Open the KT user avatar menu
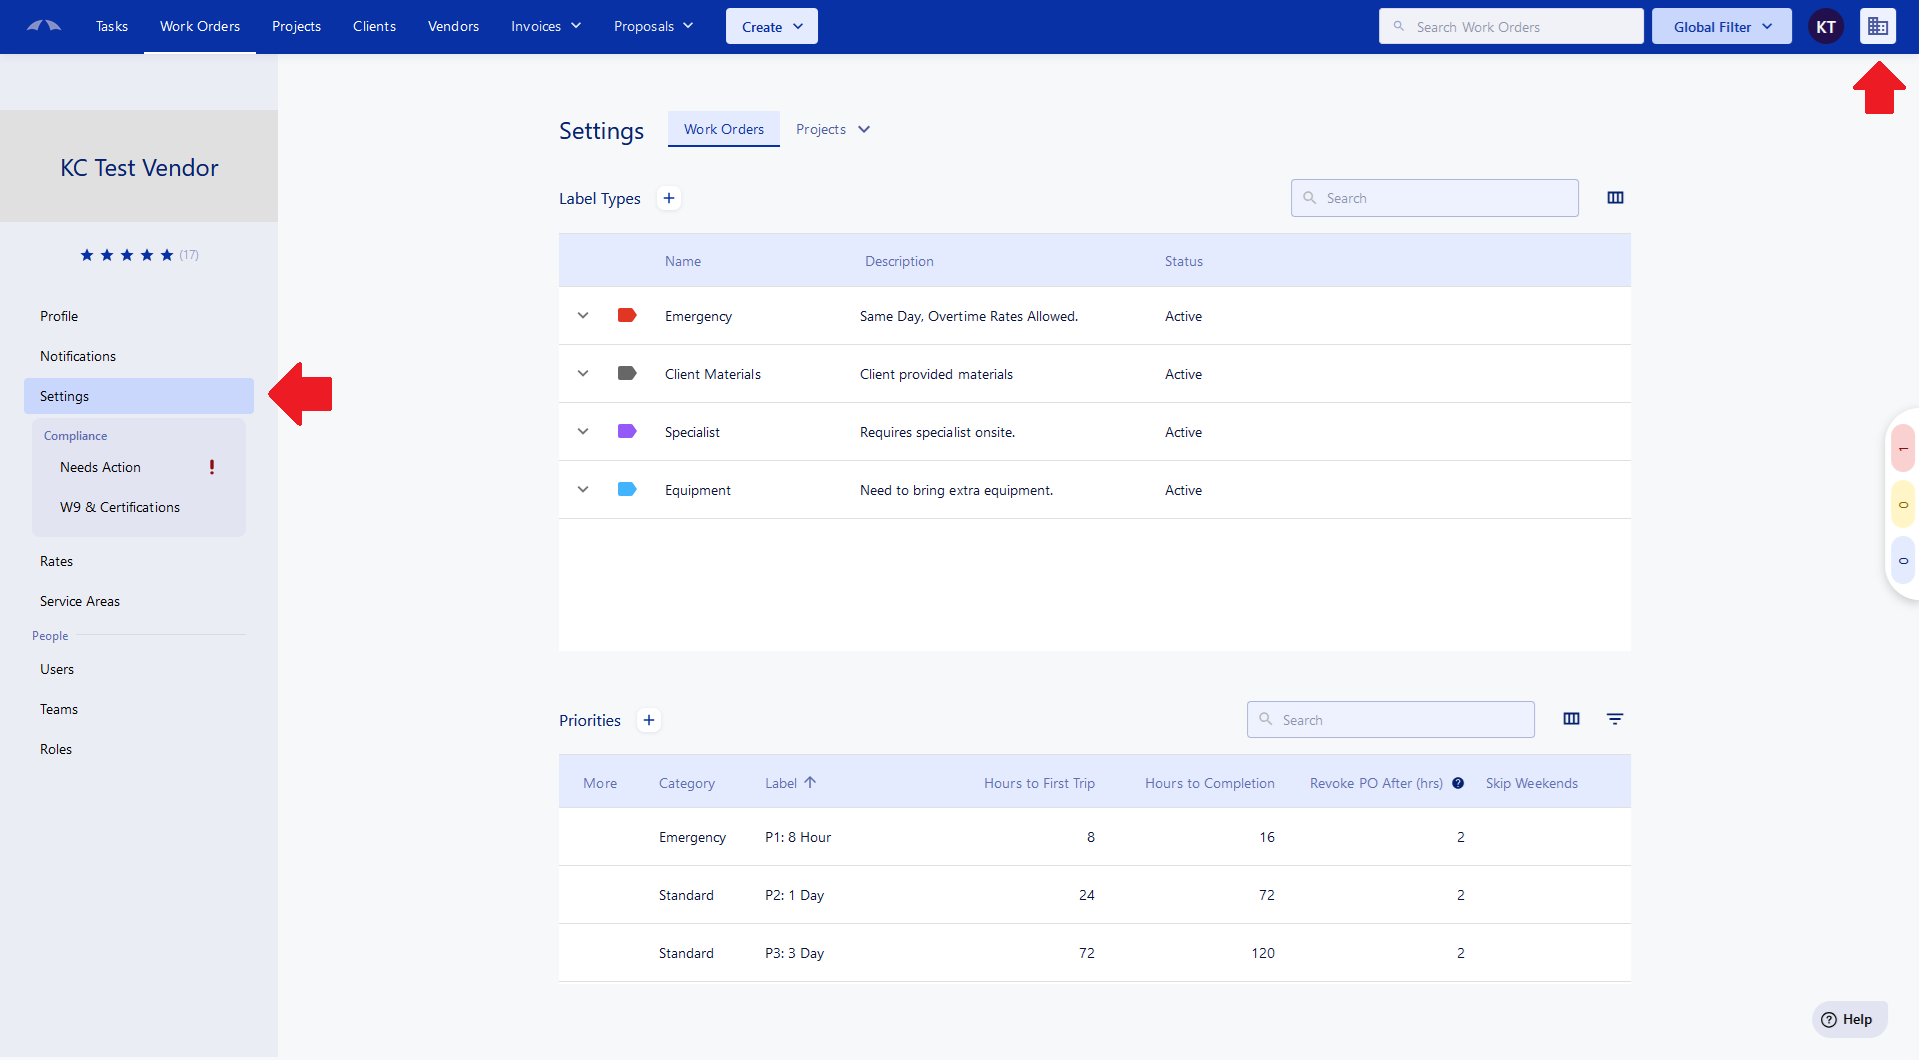 [x=1825, y=27]
